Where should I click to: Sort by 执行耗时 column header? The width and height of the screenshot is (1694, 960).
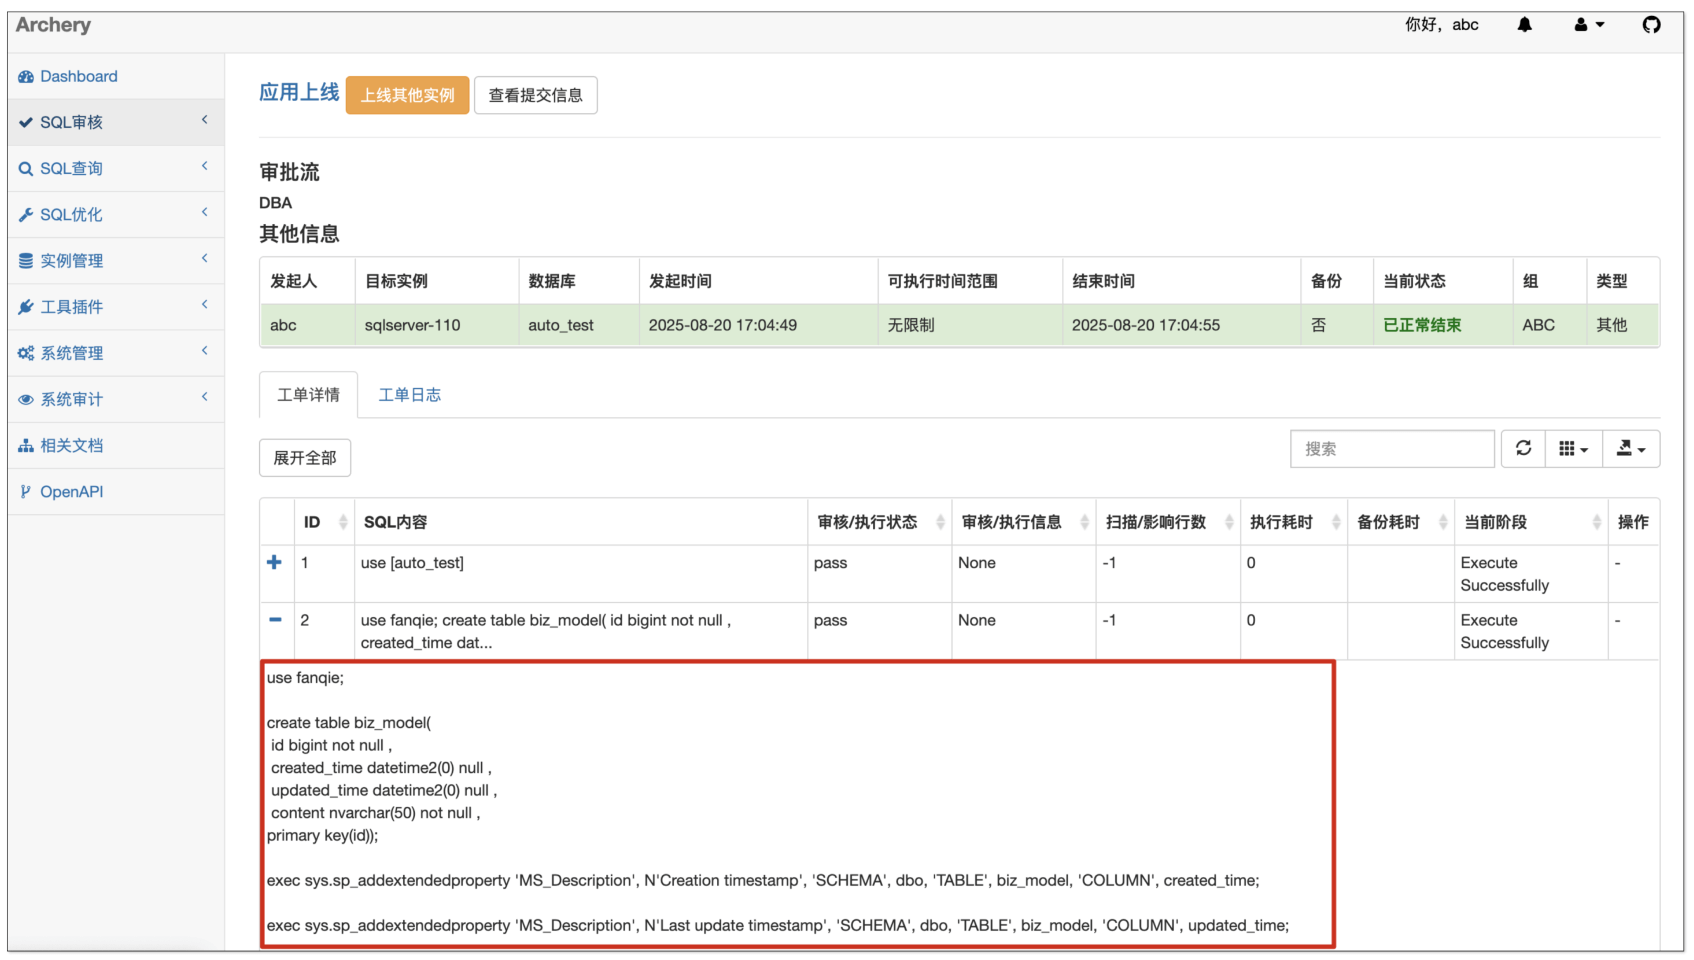1294,522
